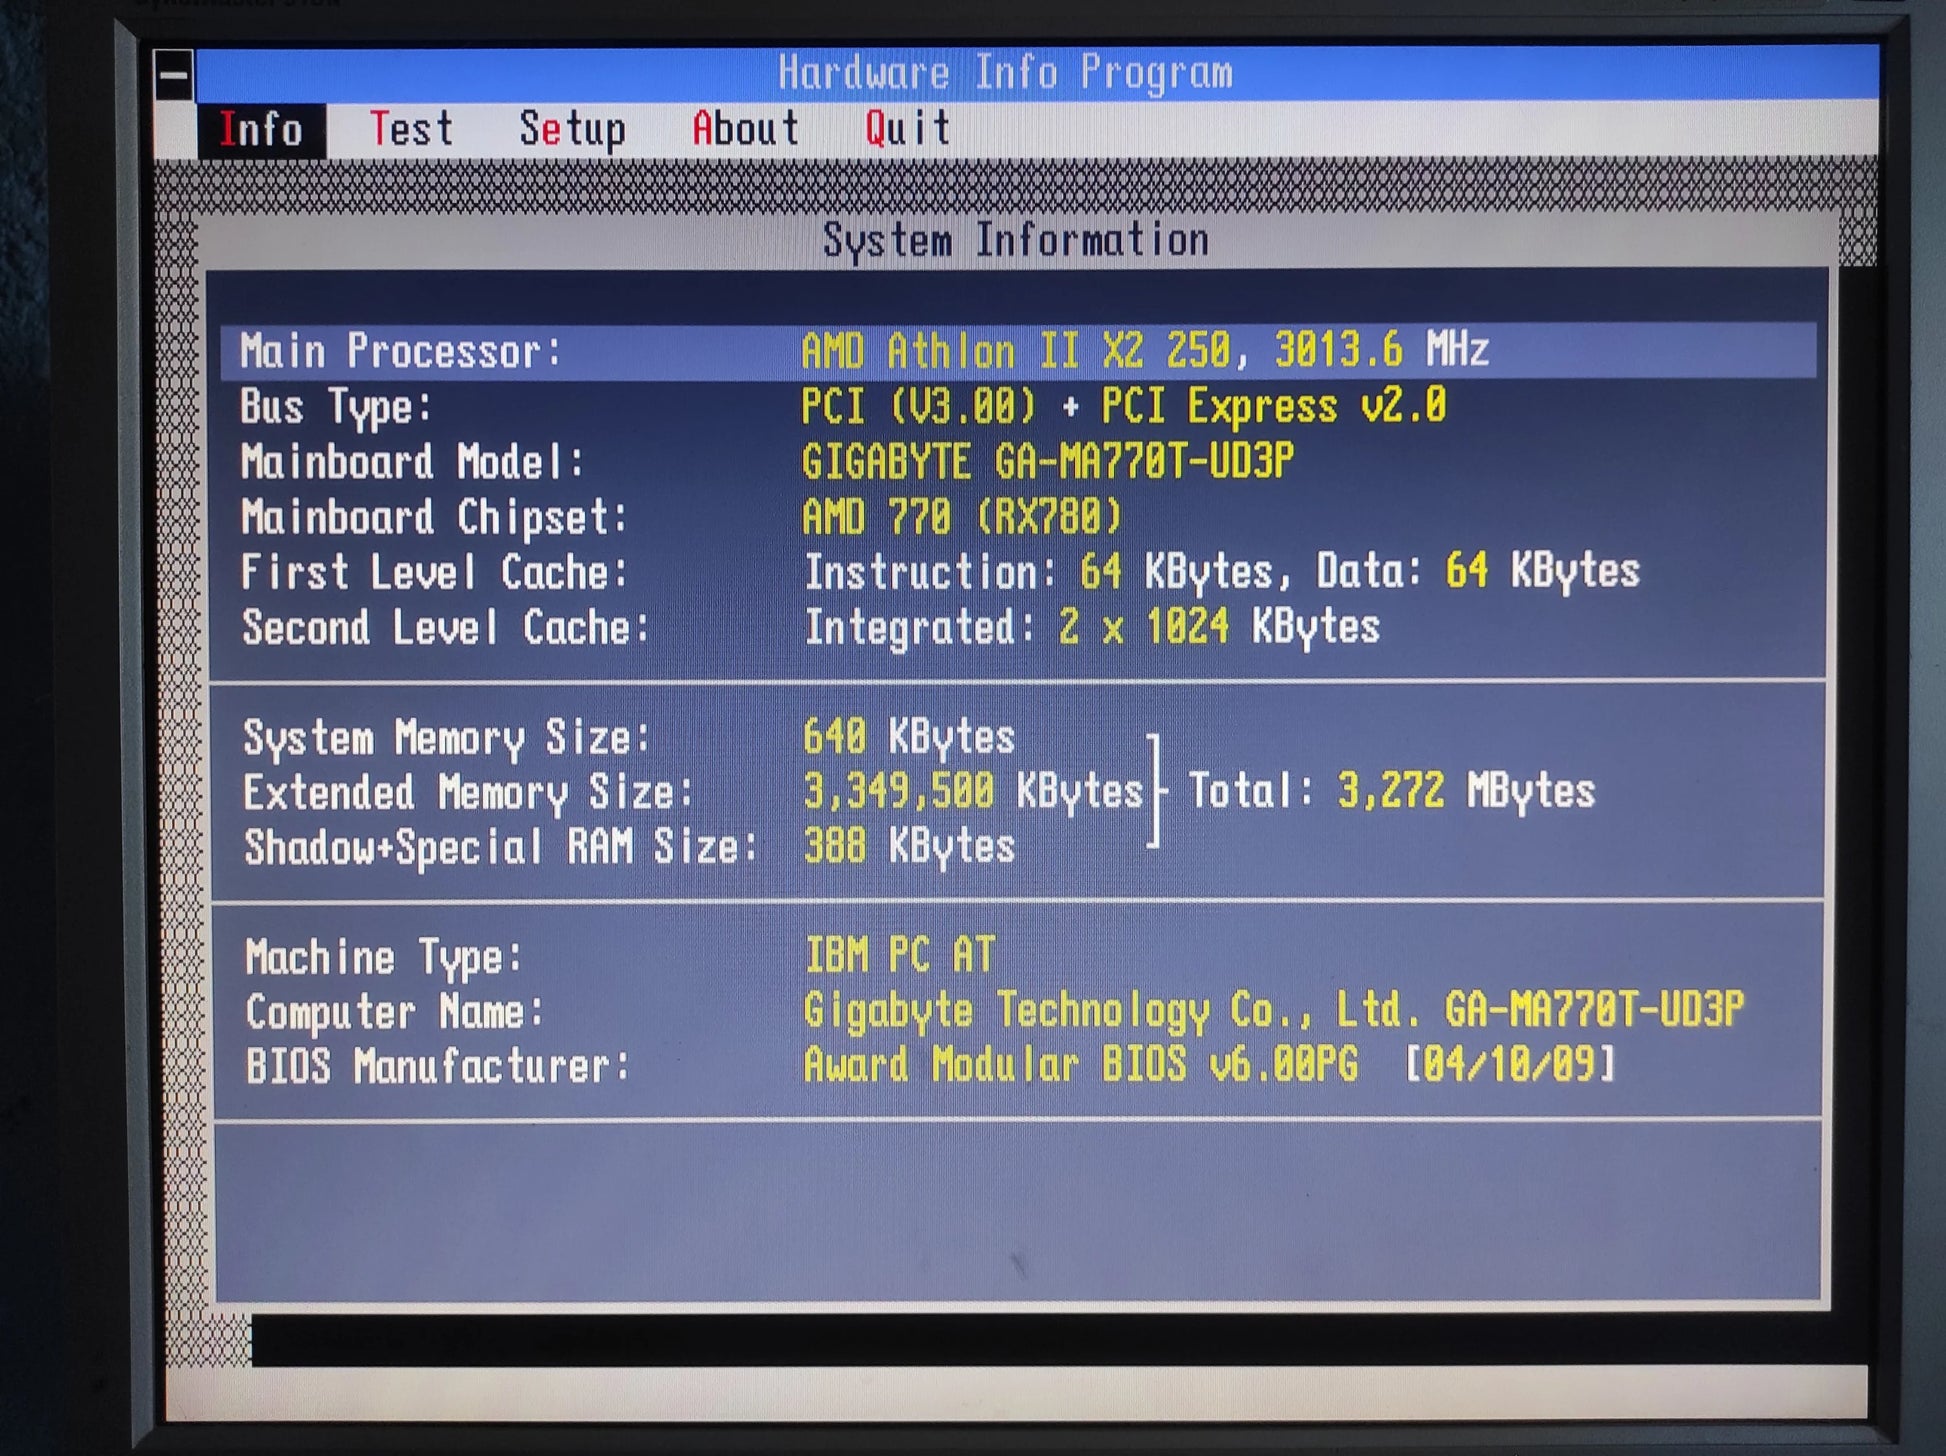Click the system menu box icon
1946x1456 pixels.
pos(174,74)
